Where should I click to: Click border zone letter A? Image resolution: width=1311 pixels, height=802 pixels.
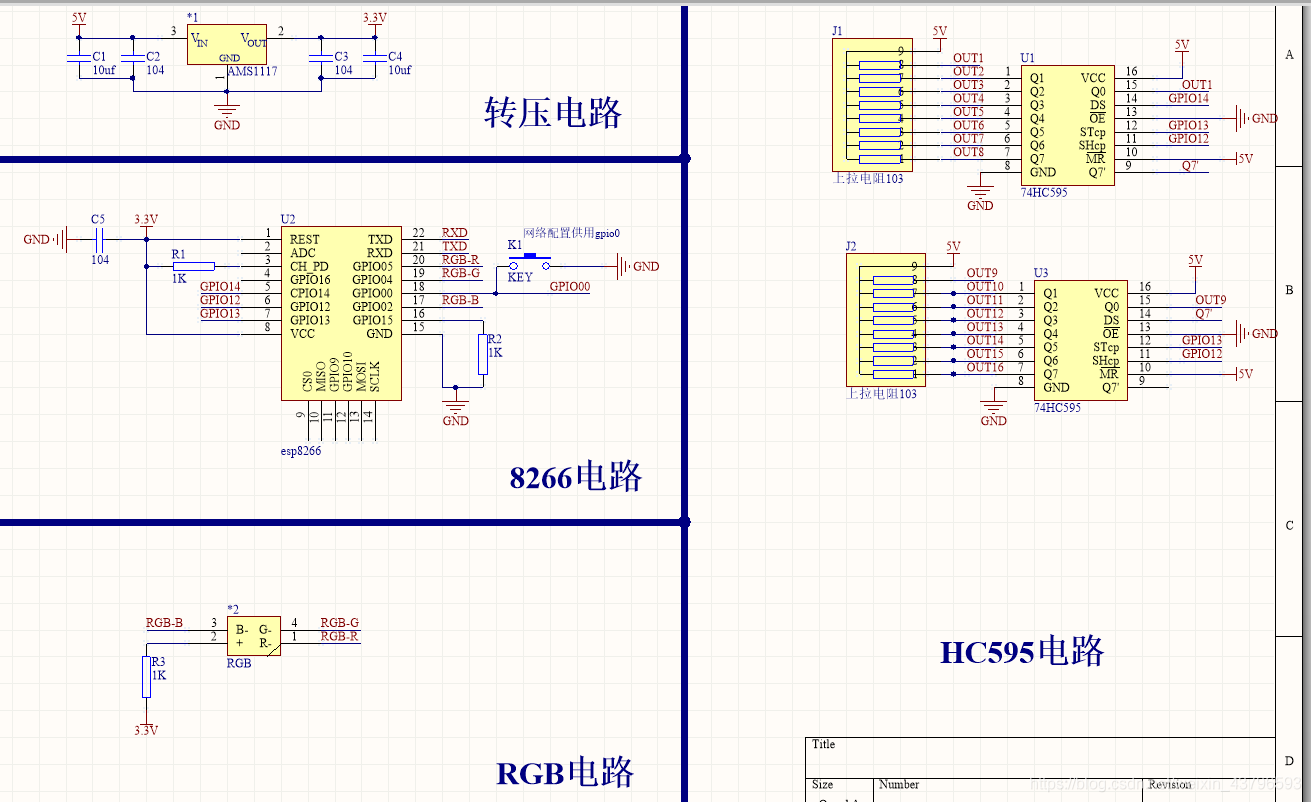click(1289, 55)
